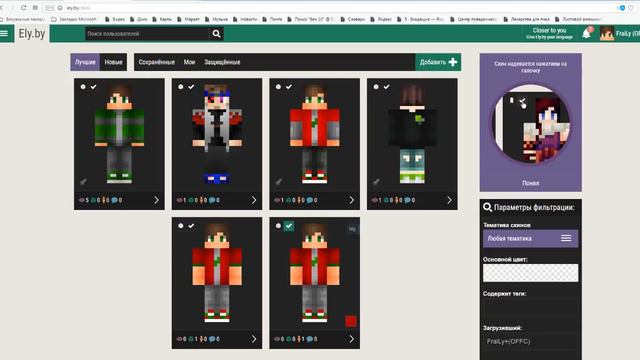Click the orange figure icon on the green plaid skin
640x360 pixels.
coord(104,200)
